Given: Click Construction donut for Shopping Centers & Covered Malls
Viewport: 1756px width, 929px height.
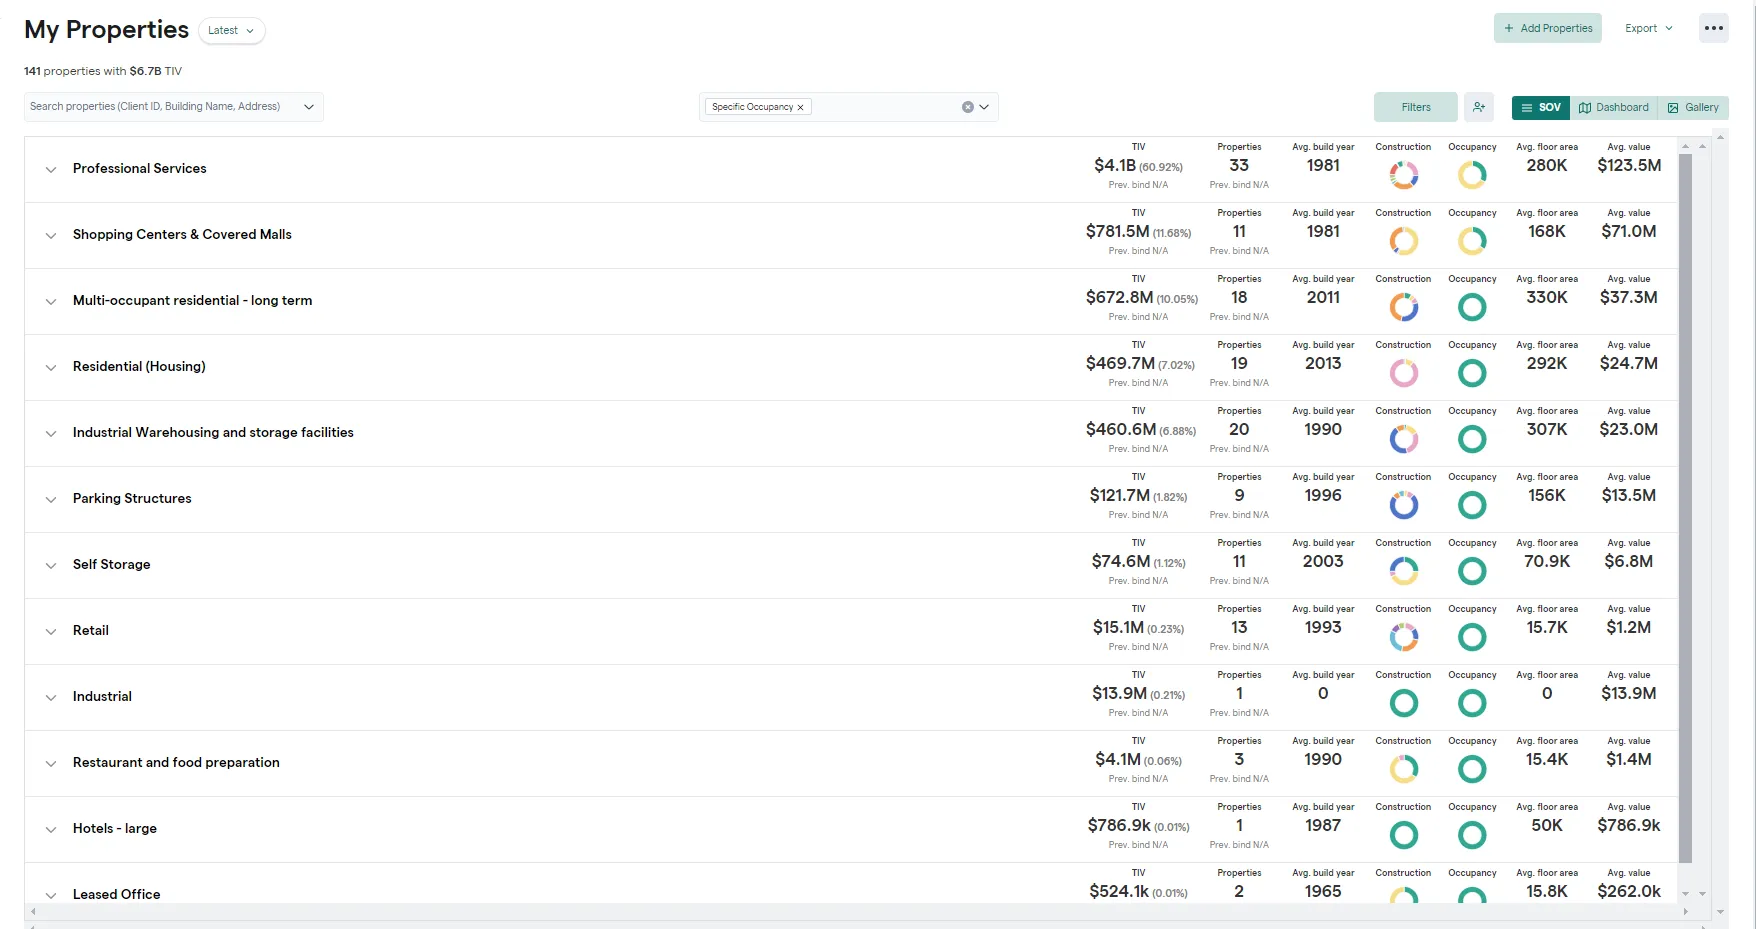Looking at the screenshot, I should 1403,241.
